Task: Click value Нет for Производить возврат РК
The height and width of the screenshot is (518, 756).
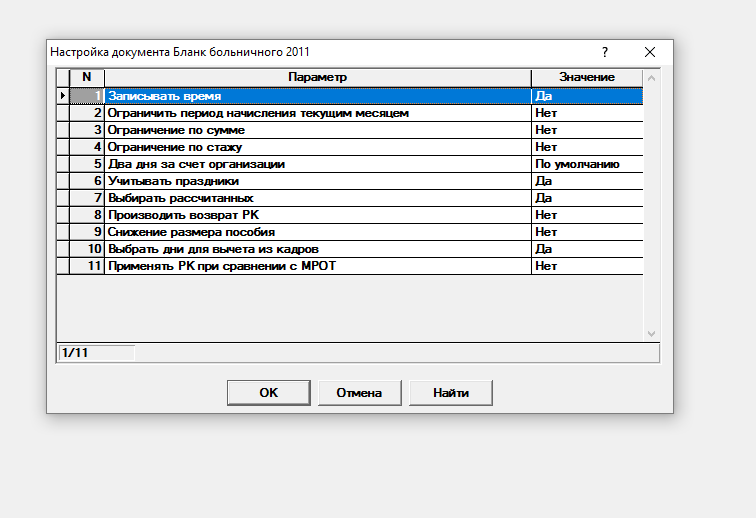Action: click(587, 215)
